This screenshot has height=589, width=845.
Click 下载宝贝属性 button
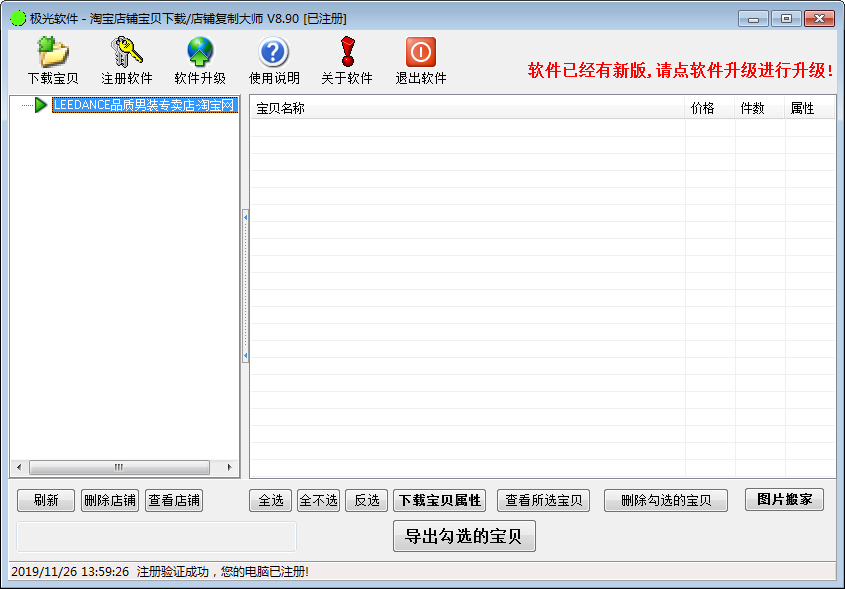point(440,501)
